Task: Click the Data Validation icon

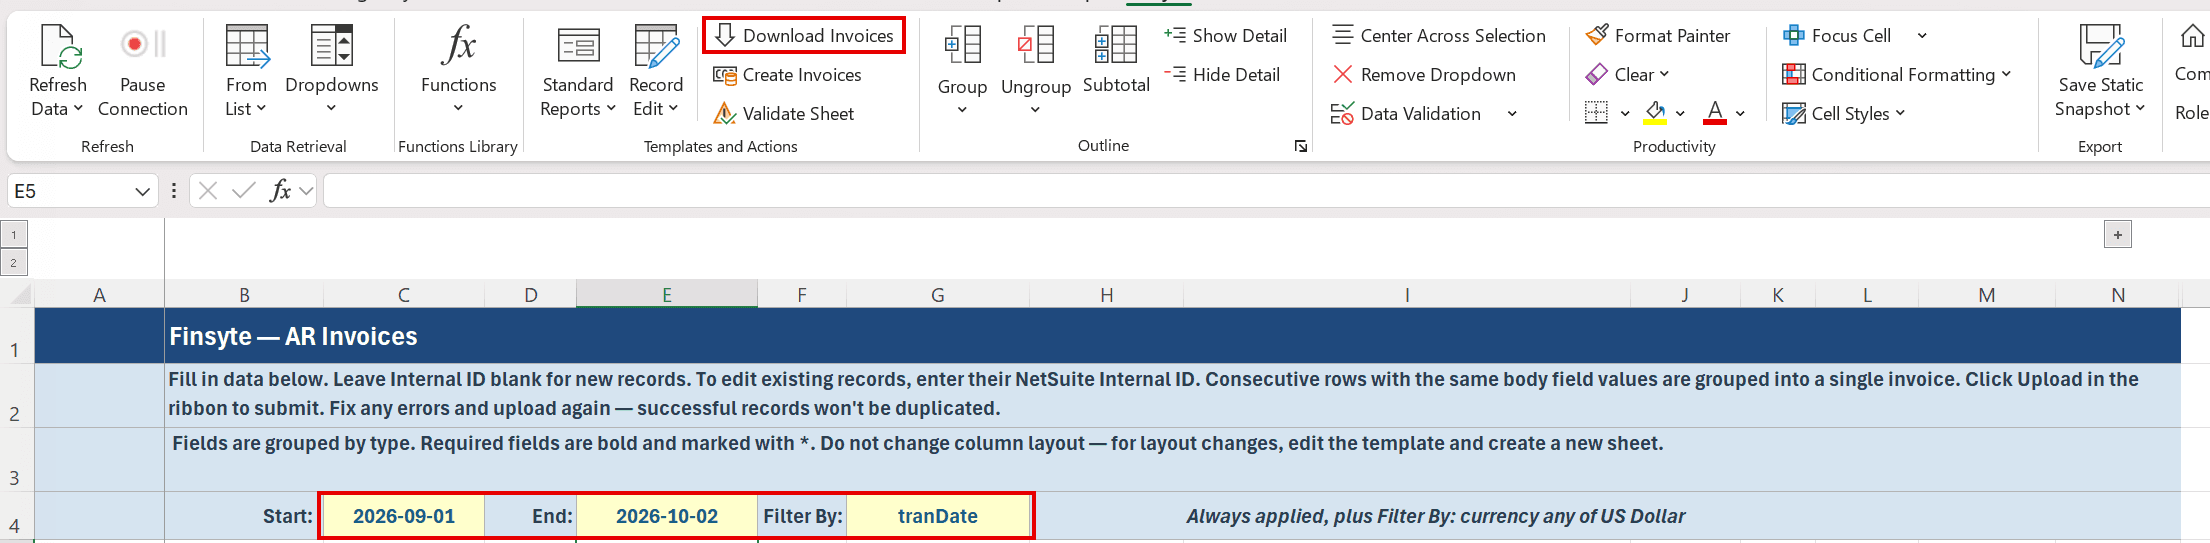Action: pyautogui.click(x=1342, y=114)
